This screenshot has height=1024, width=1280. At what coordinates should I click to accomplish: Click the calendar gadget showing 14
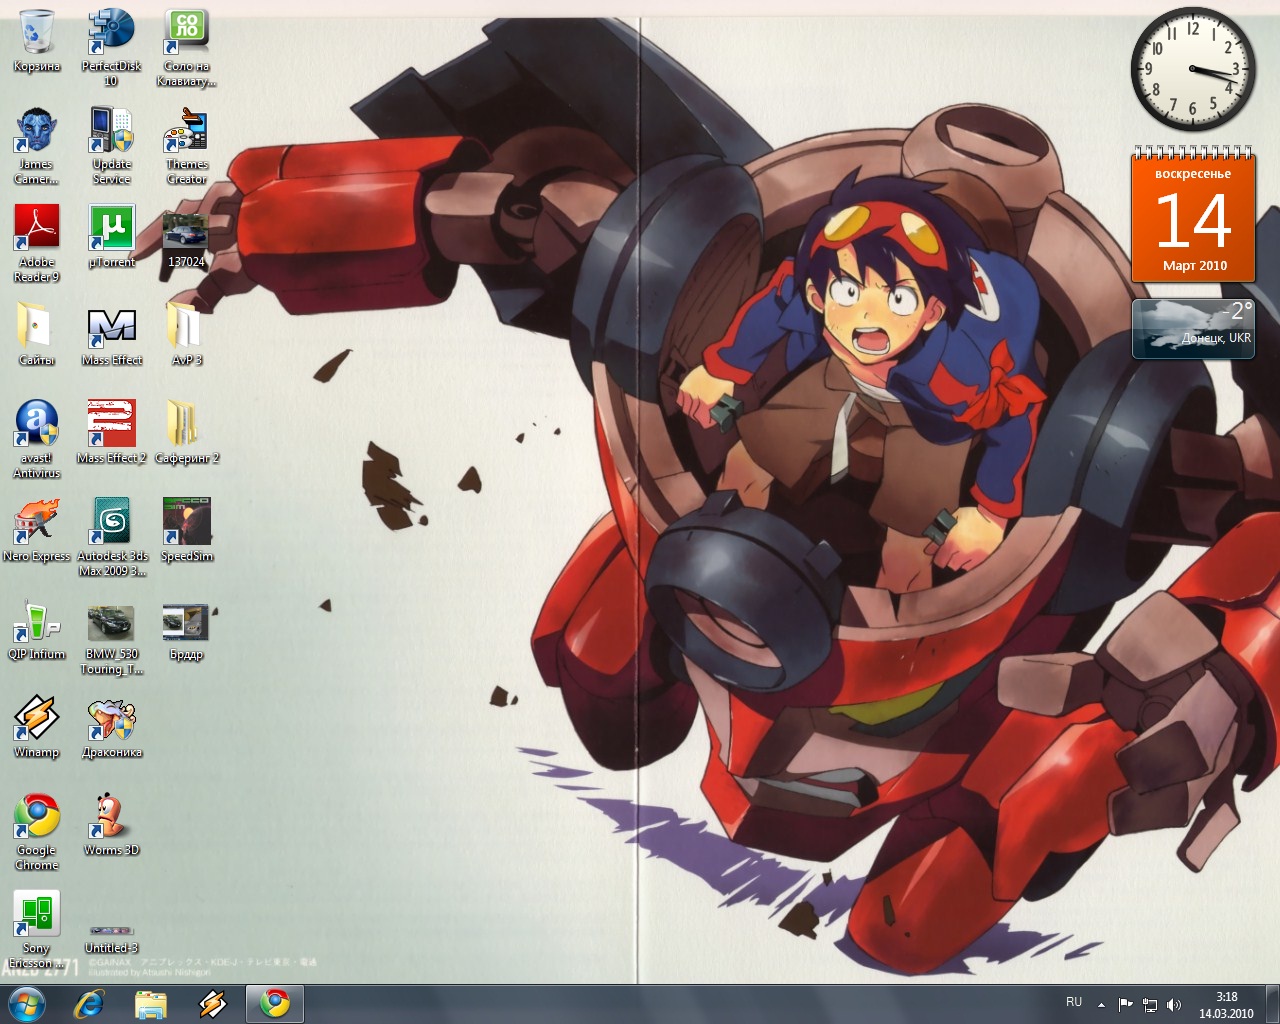(x=1193, y=215)
